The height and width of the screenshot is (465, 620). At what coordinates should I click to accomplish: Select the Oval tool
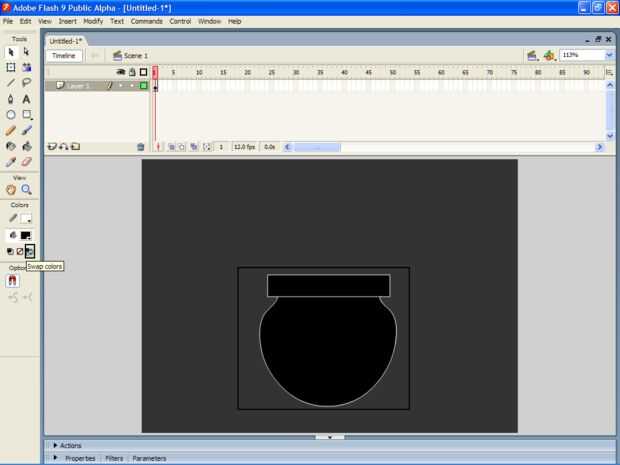(11, 115)
